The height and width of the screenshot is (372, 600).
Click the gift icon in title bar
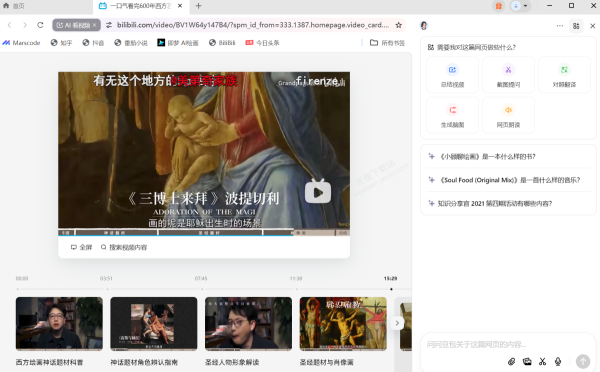[499, 6]
